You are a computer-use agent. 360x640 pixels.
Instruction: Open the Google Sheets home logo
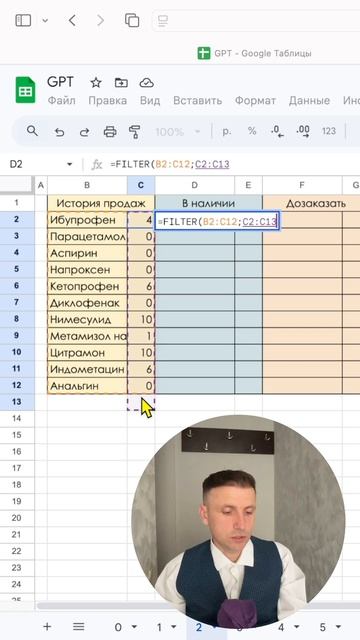coord(25,90)
